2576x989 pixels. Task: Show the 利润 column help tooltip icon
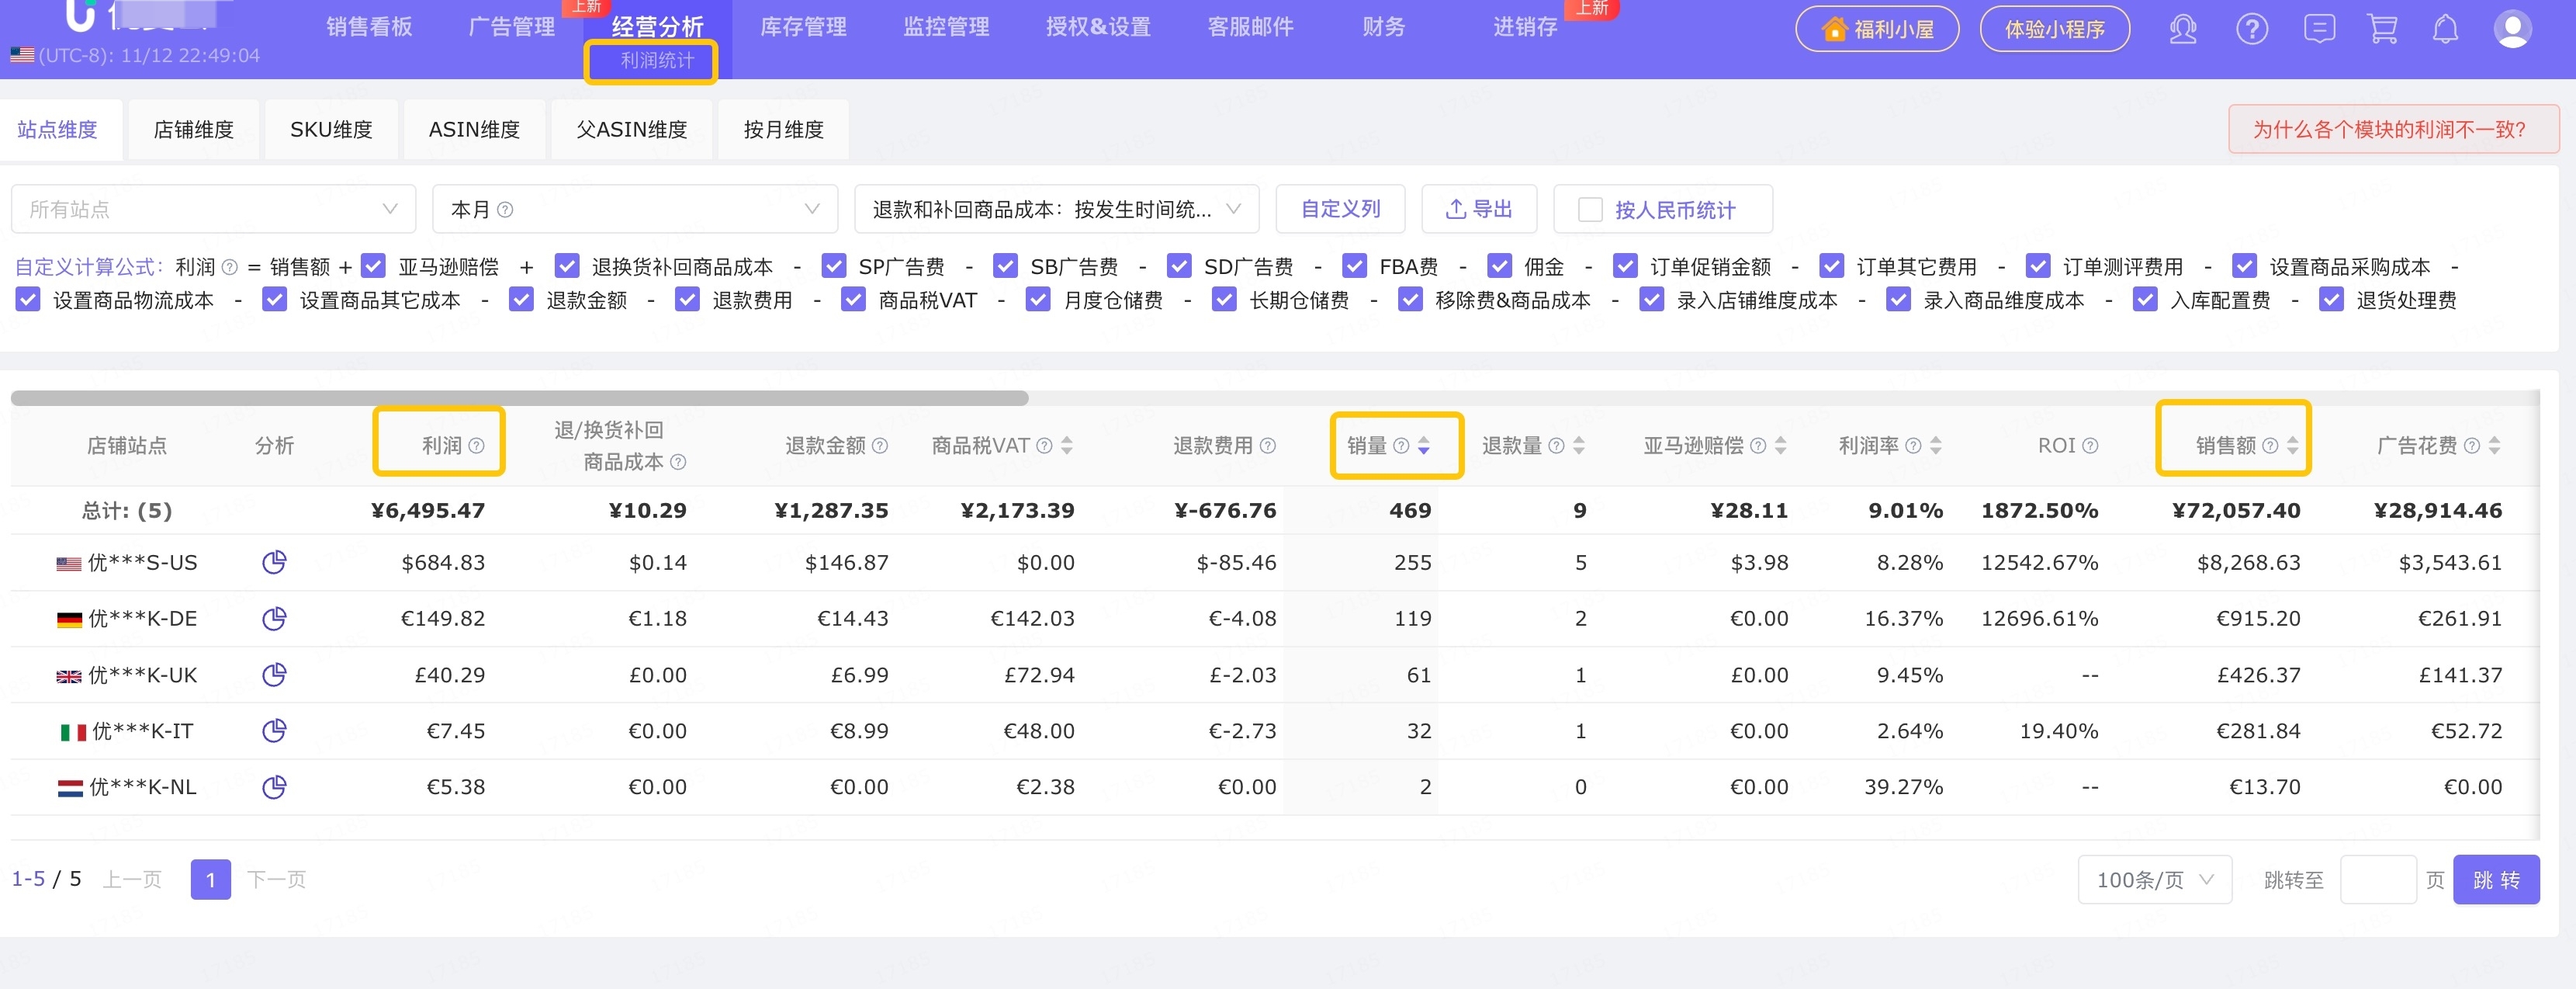coord(476,446)
